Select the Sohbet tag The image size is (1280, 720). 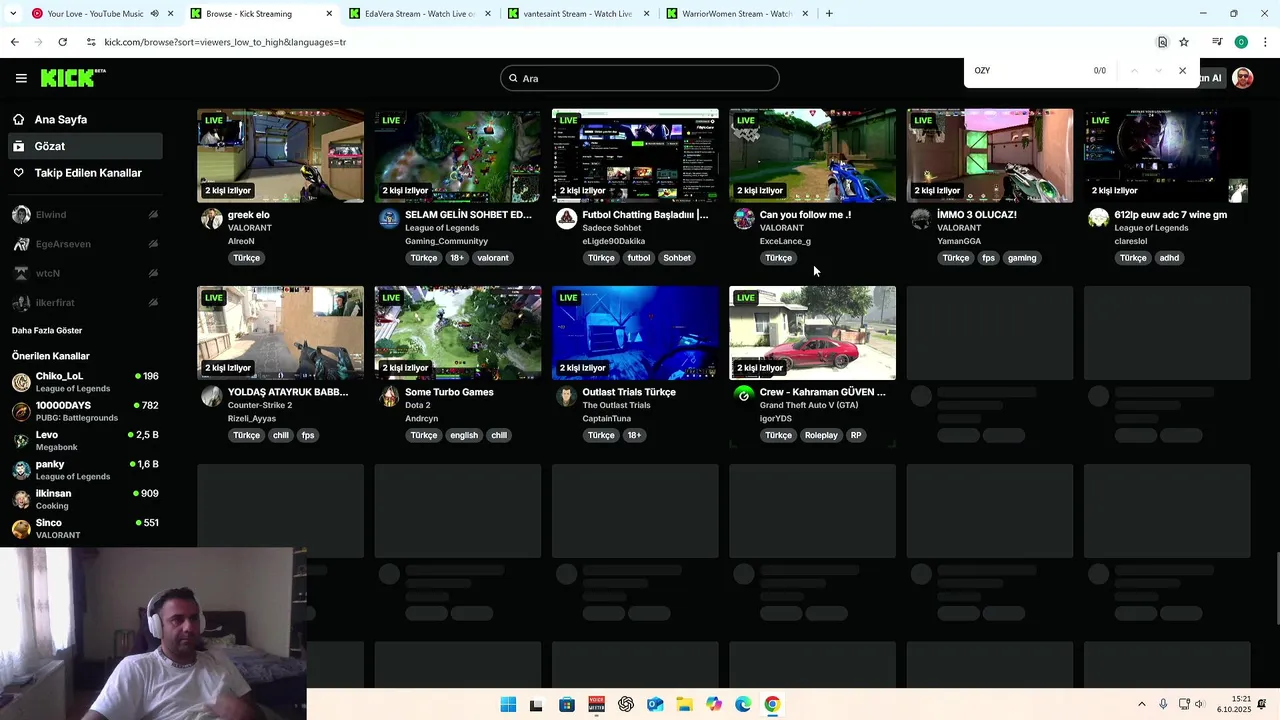[677, 258]
